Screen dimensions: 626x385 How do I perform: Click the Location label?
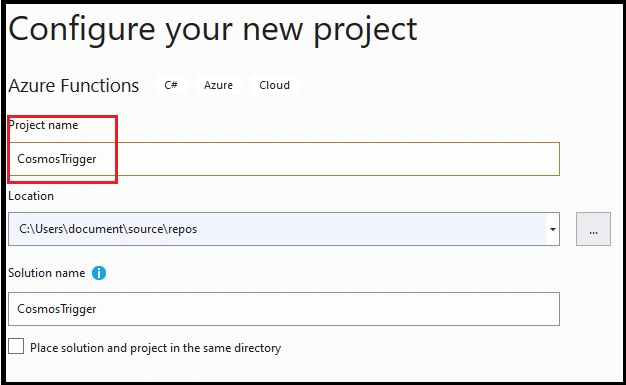coord(31,196)
